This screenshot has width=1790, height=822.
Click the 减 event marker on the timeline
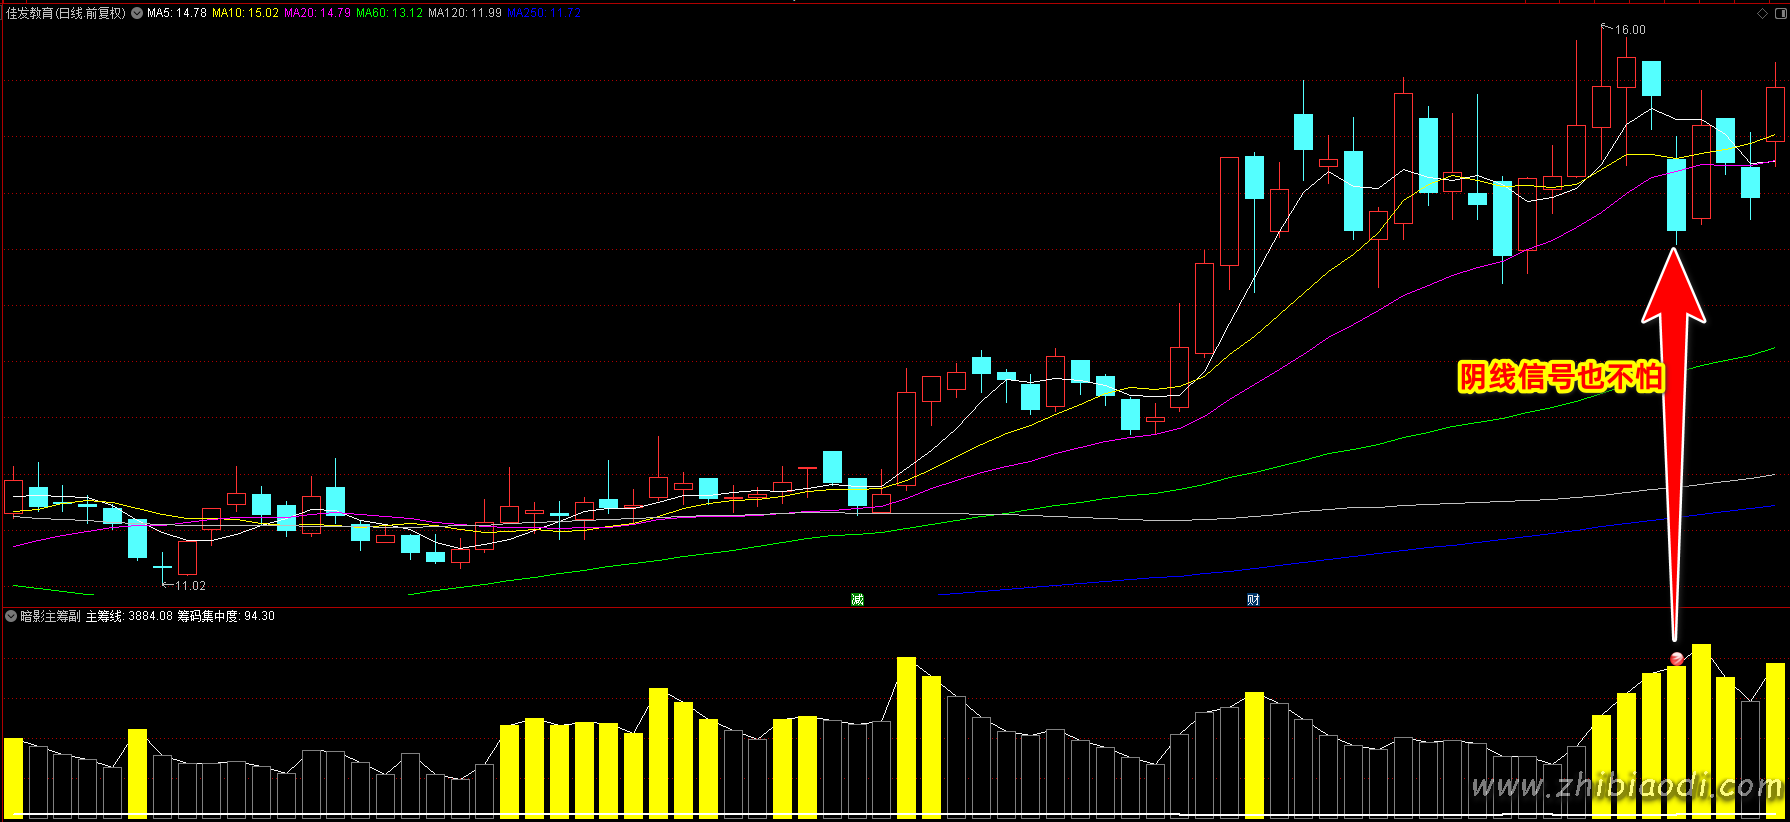(x=857, y=599)
